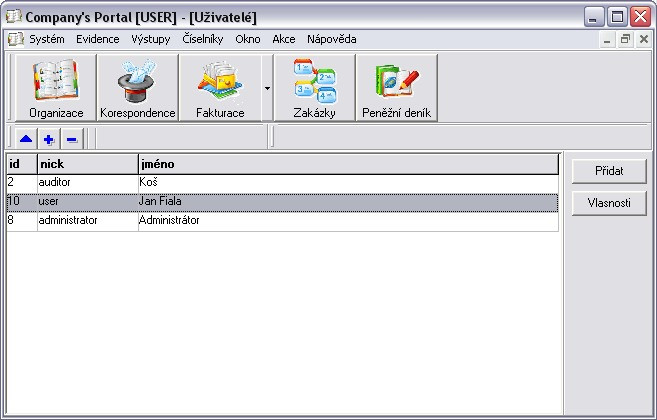Select id 10 cell
Screen dimensions: 657x420
click(22, 202)
